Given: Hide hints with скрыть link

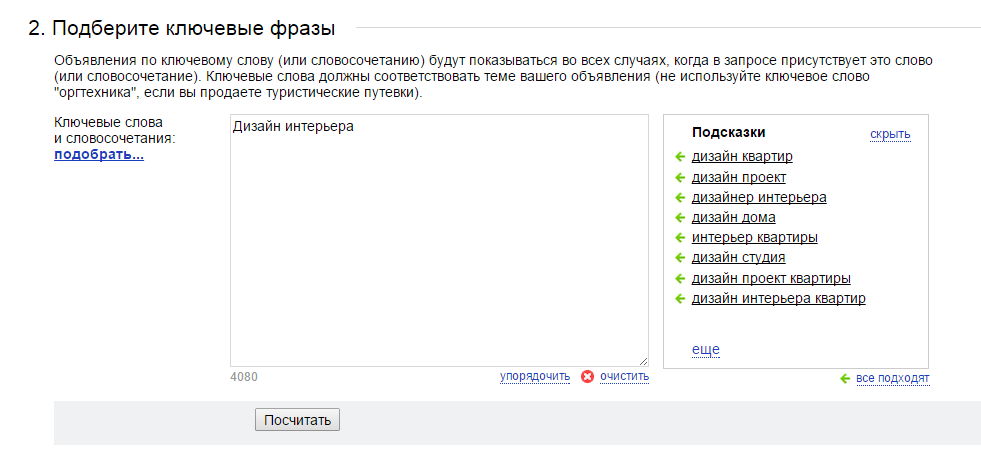Looking at the screenshot, I should coord(890,134).
